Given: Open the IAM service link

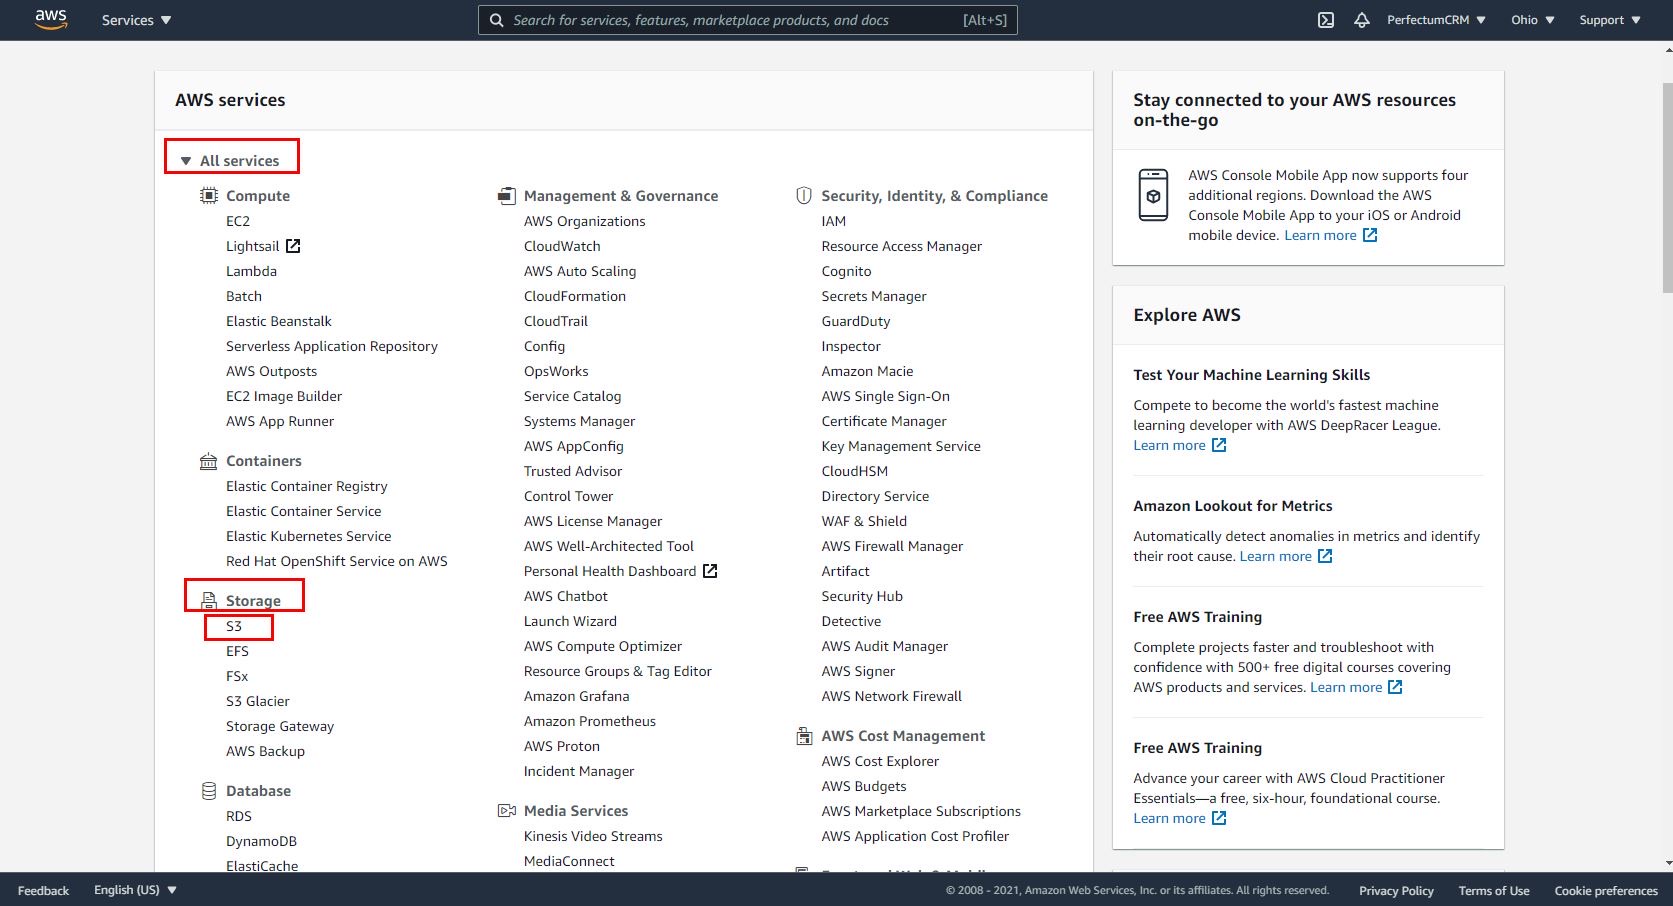Looking at the screenshot, I should 834,221.
